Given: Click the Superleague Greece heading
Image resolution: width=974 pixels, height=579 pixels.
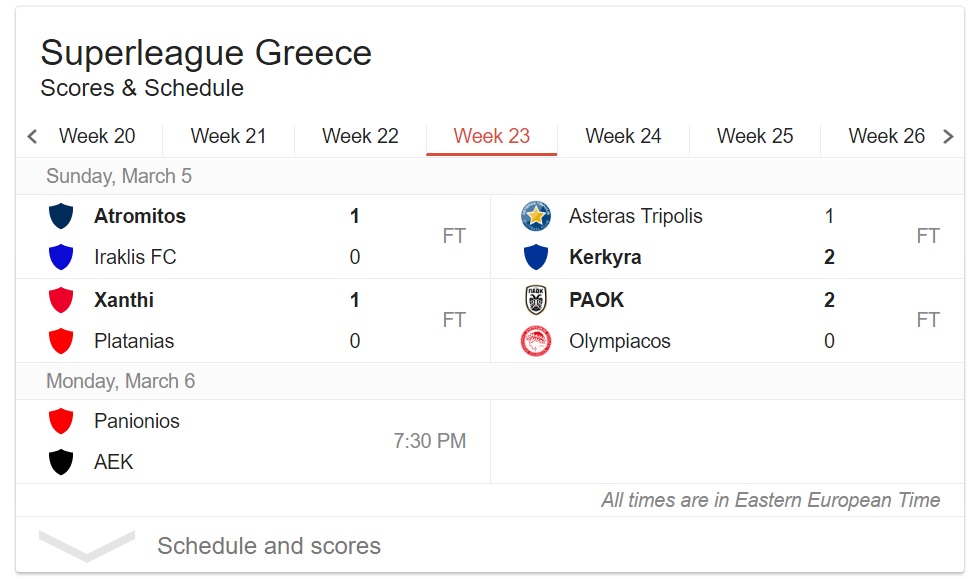Looking at the screenshot, I should click(206, 53).
